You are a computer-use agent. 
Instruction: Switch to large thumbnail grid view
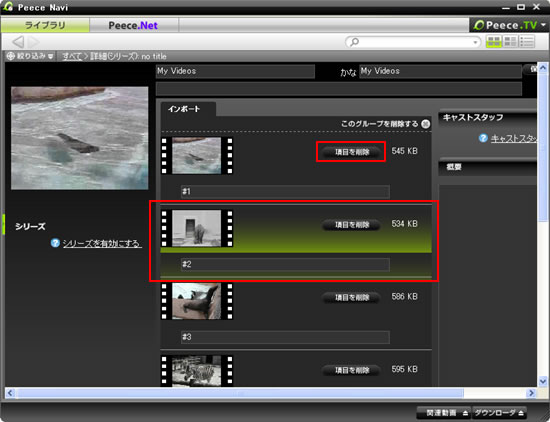(x=494, y=41)
